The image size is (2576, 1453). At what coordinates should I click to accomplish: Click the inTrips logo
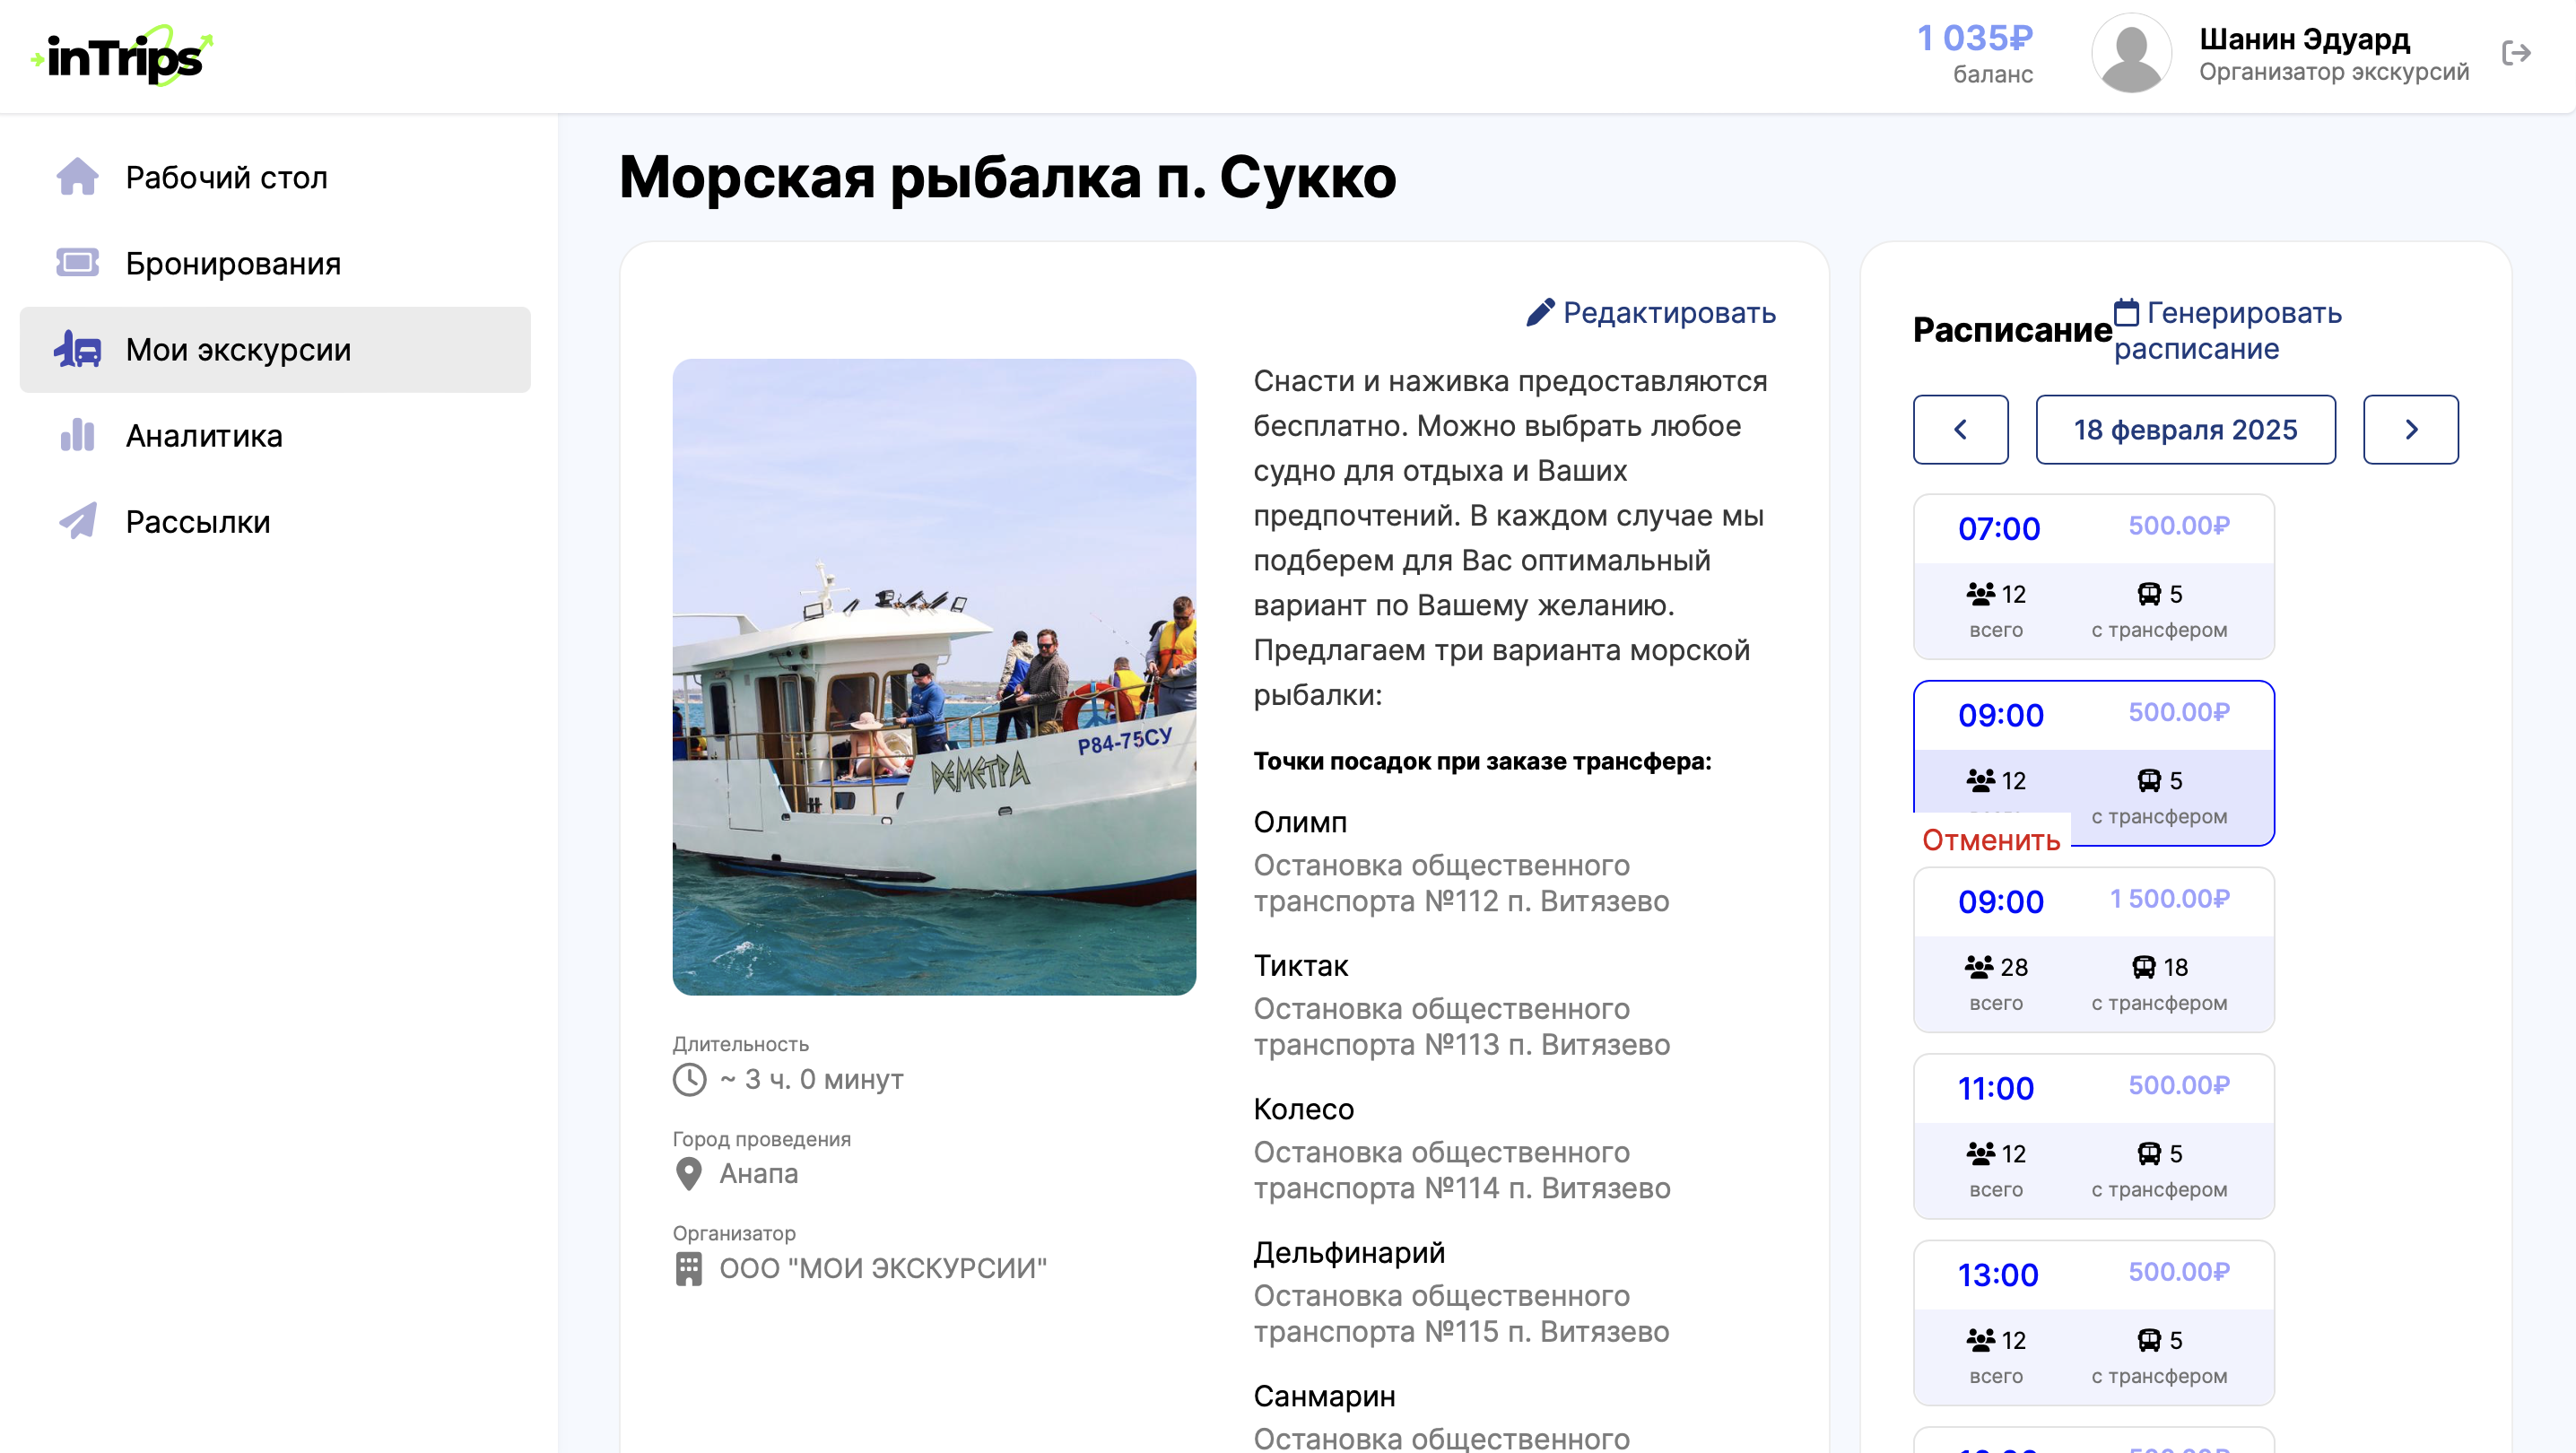pos(122,56)
